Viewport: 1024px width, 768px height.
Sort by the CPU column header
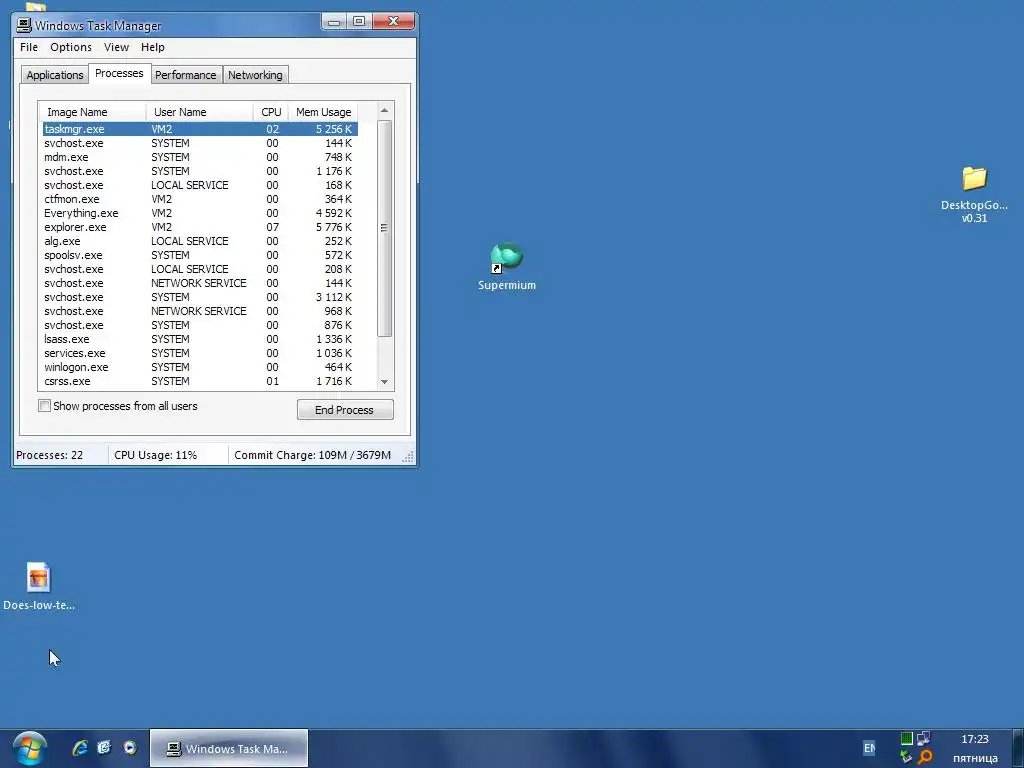[x=271, y=112]
